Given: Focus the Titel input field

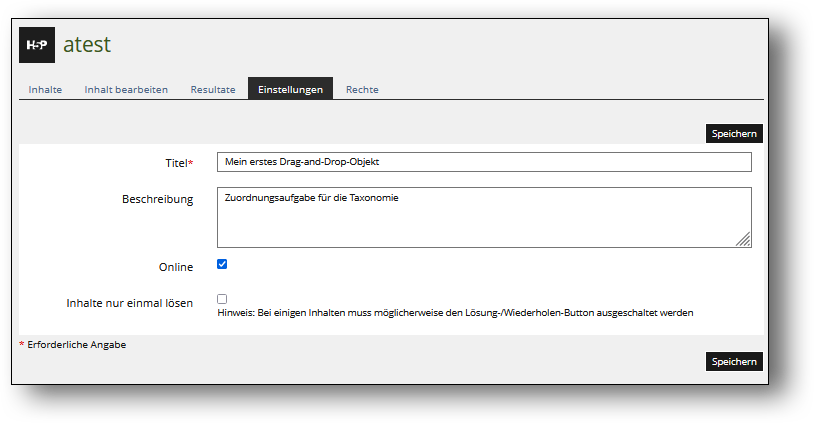Looking at the screenshot, I should point(483,162).
